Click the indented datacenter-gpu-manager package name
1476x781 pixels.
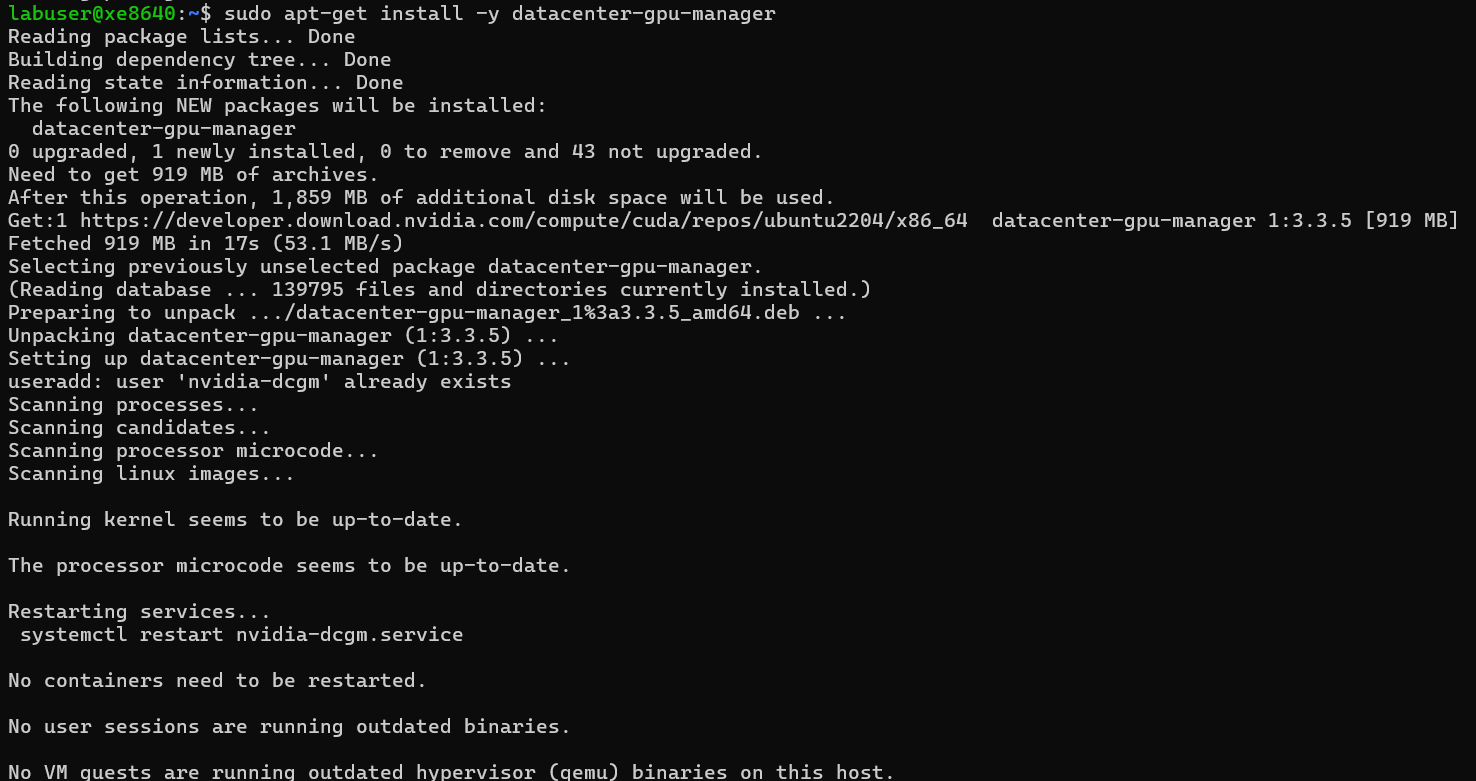point(164,129)
